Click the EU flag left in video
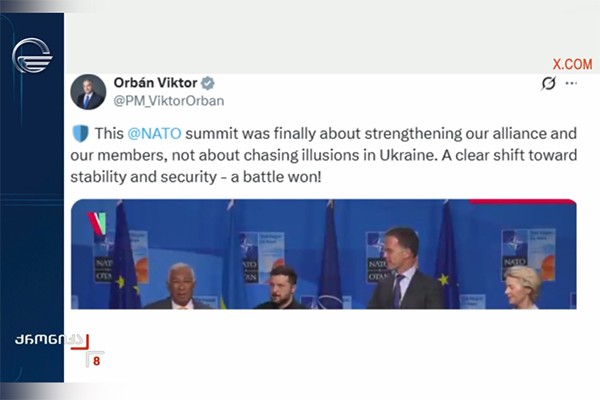The width and height of the screenshot is (600, 400). [x=124, y=256]
